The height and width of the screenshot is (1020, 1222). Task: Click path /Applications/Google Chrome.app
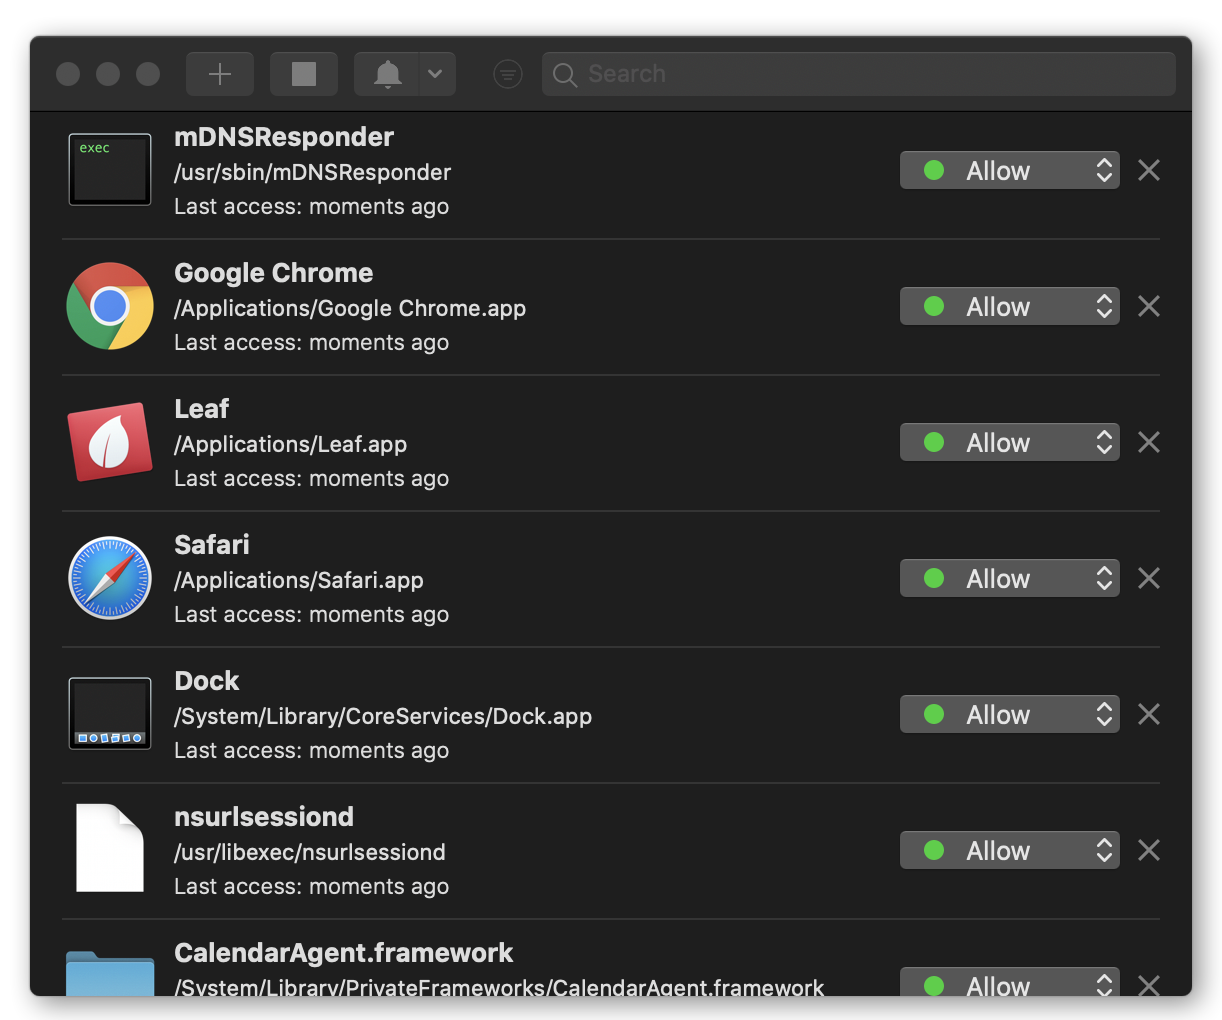[350, 308]
